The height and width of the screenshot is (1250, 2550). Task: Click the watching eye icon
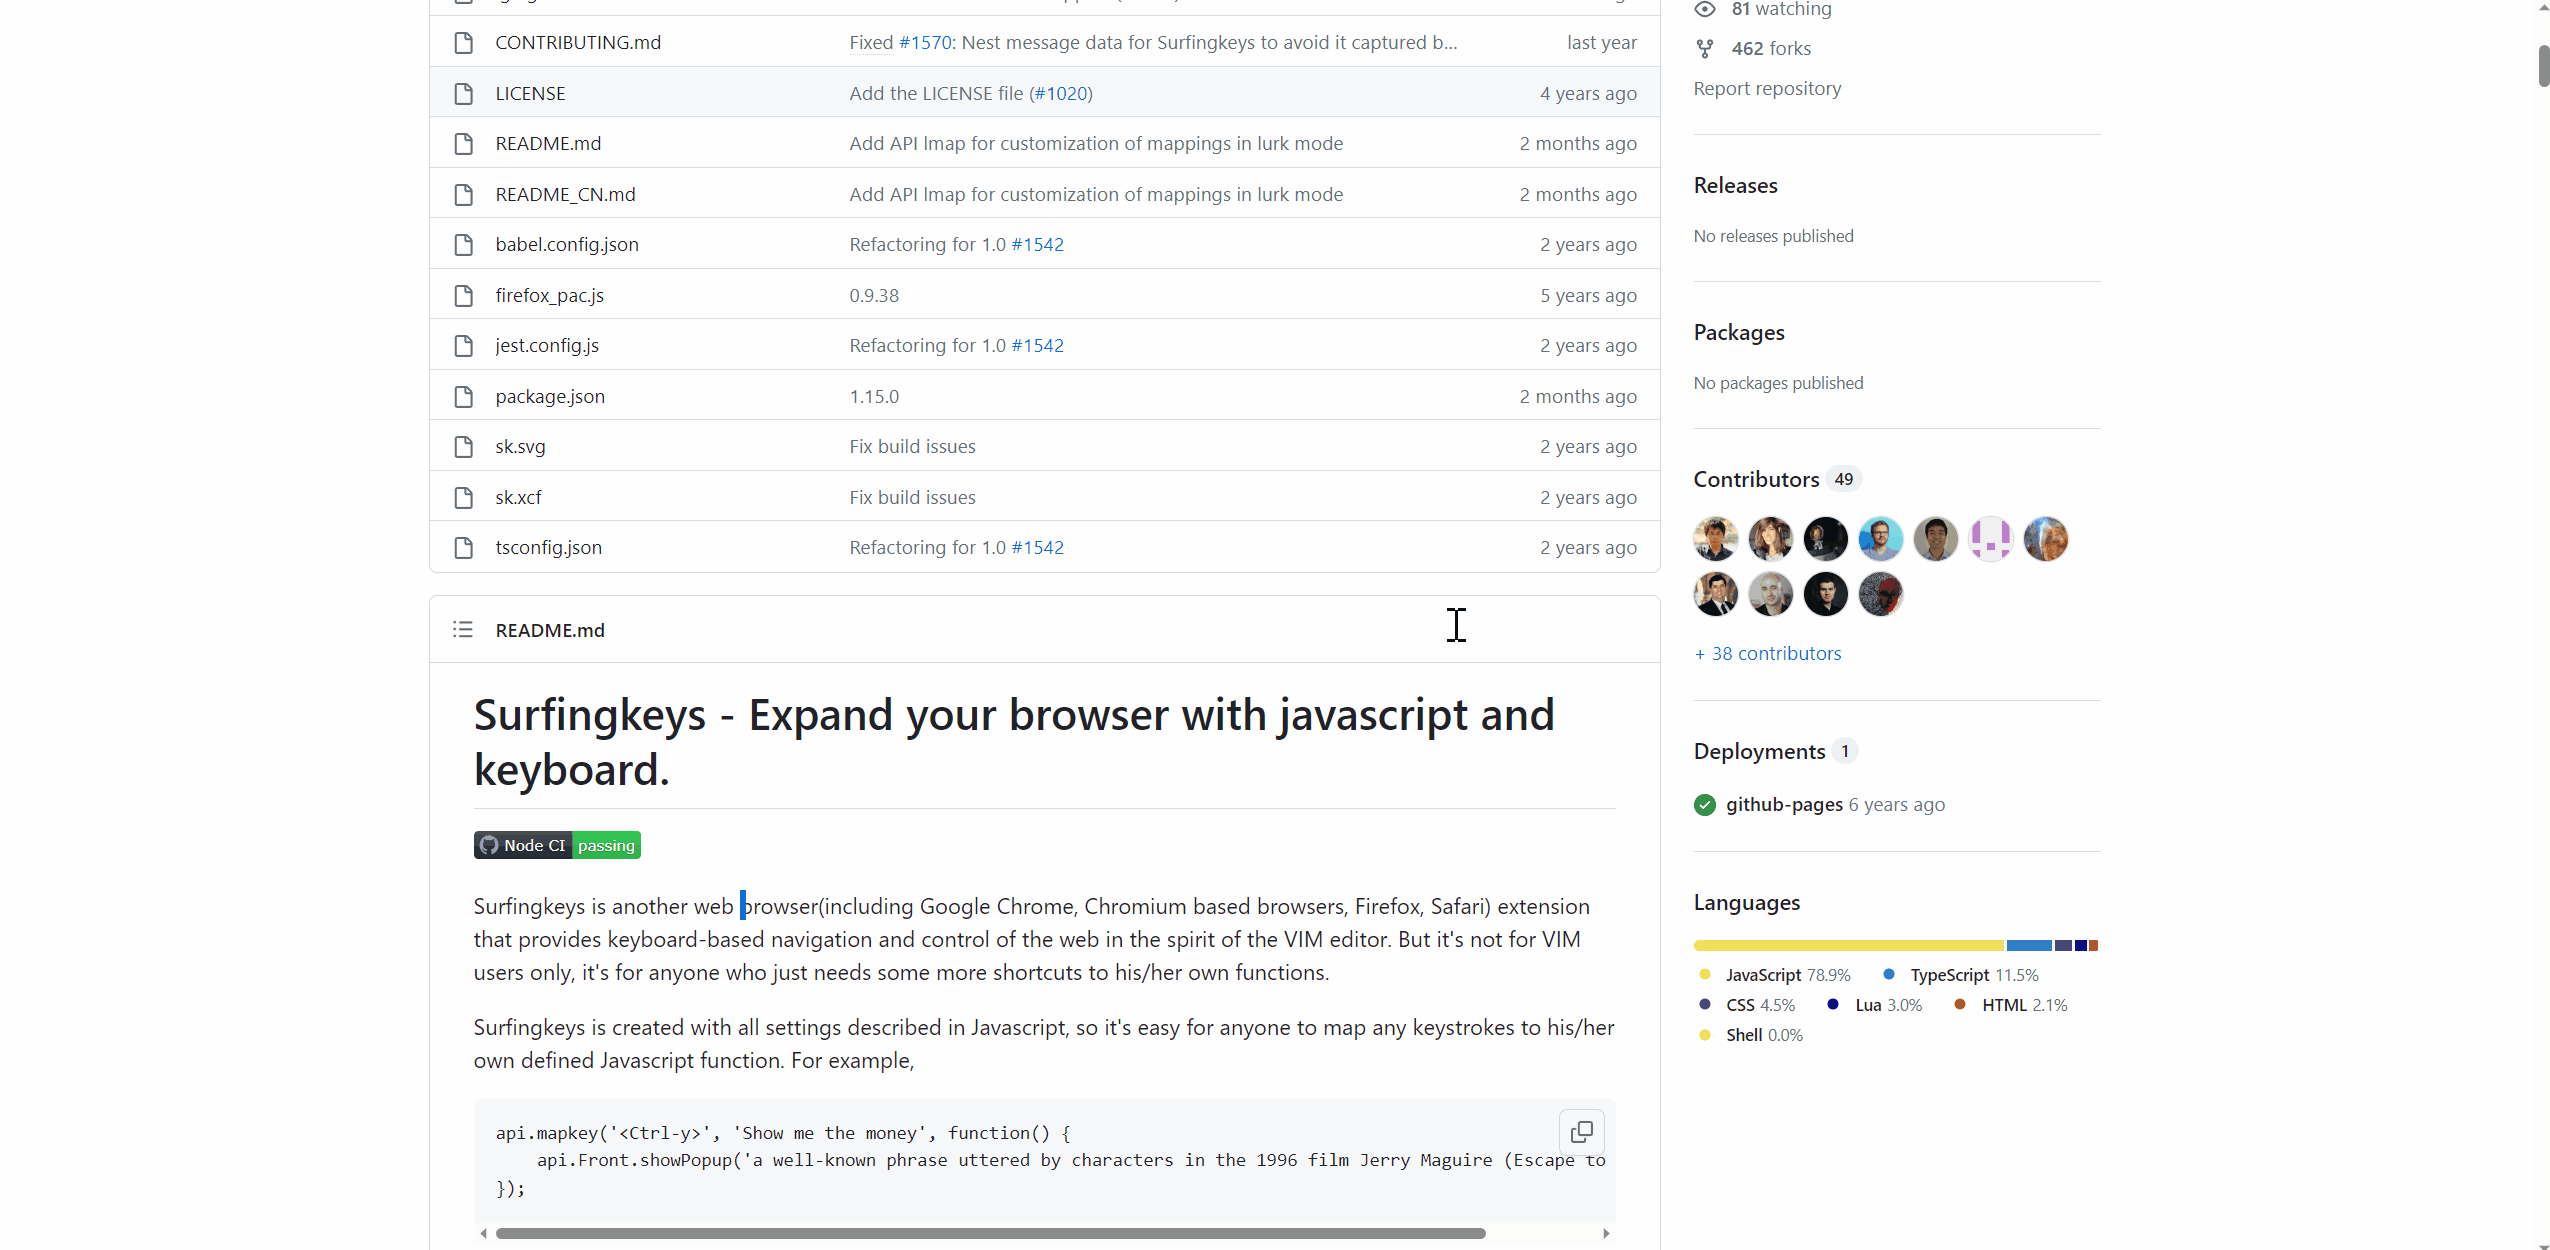(1704, 9)
